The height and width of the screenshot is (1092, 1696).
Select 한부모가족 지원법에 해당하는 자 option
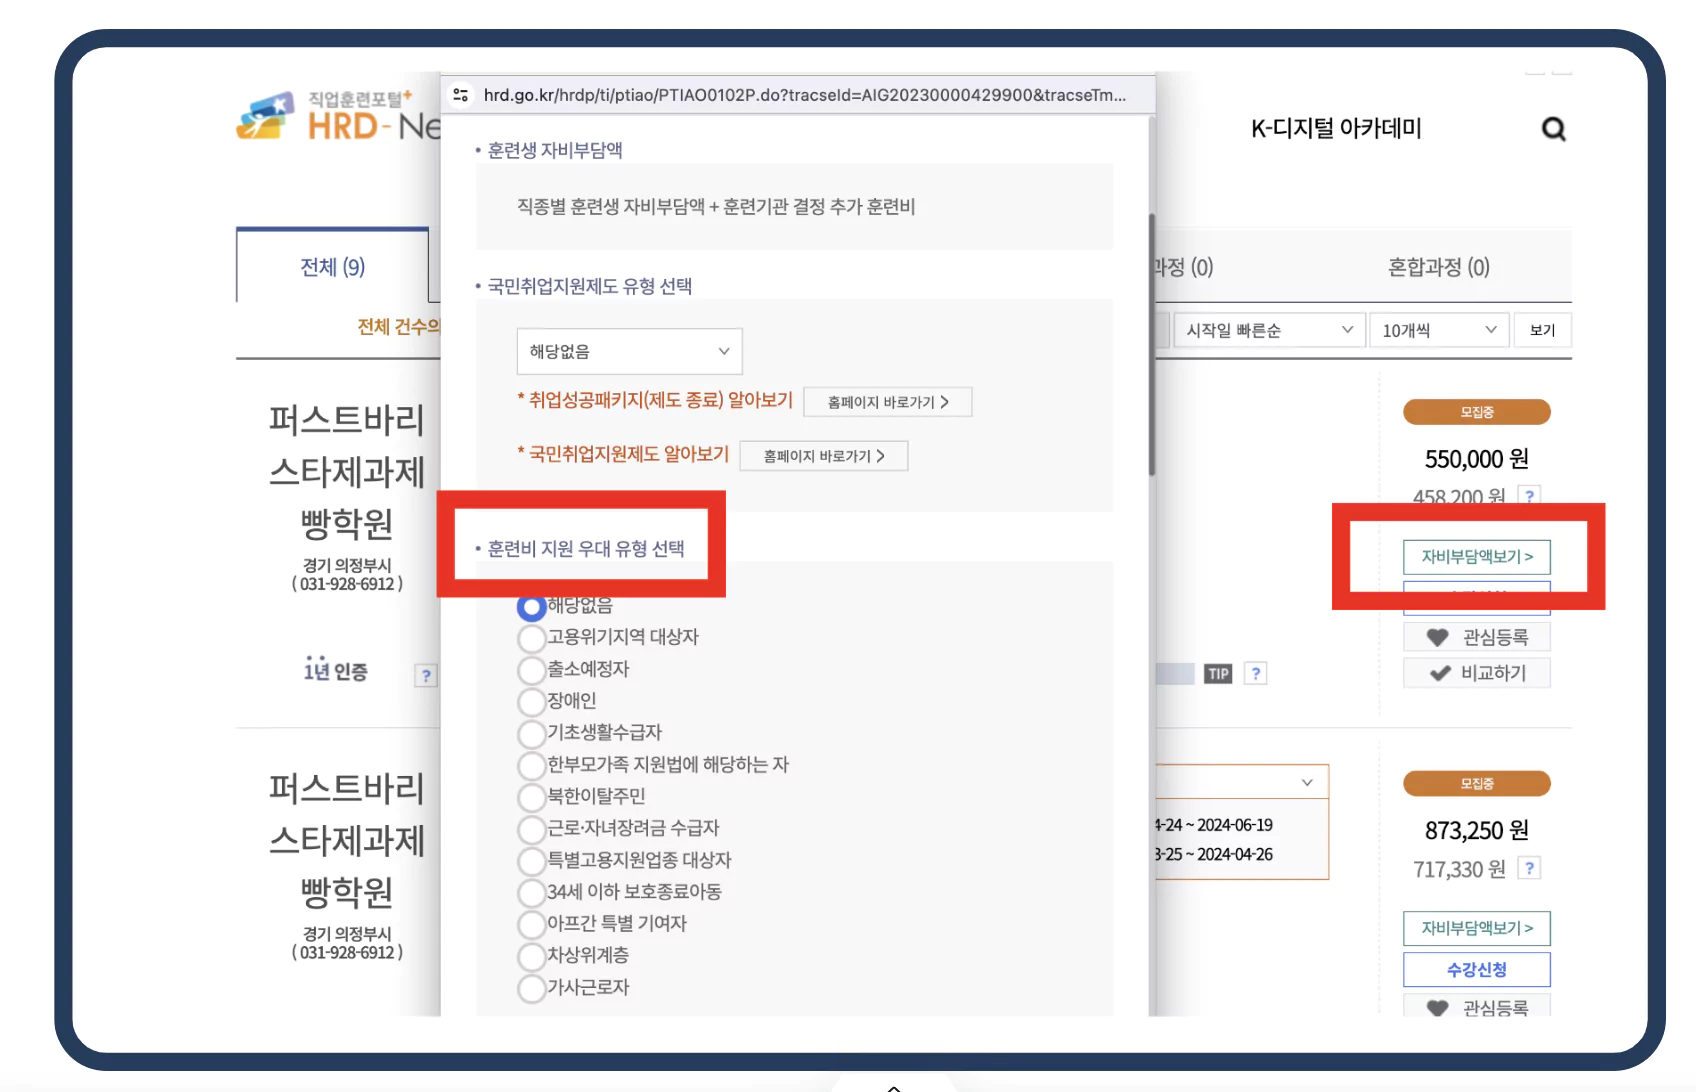coord(531,765)
